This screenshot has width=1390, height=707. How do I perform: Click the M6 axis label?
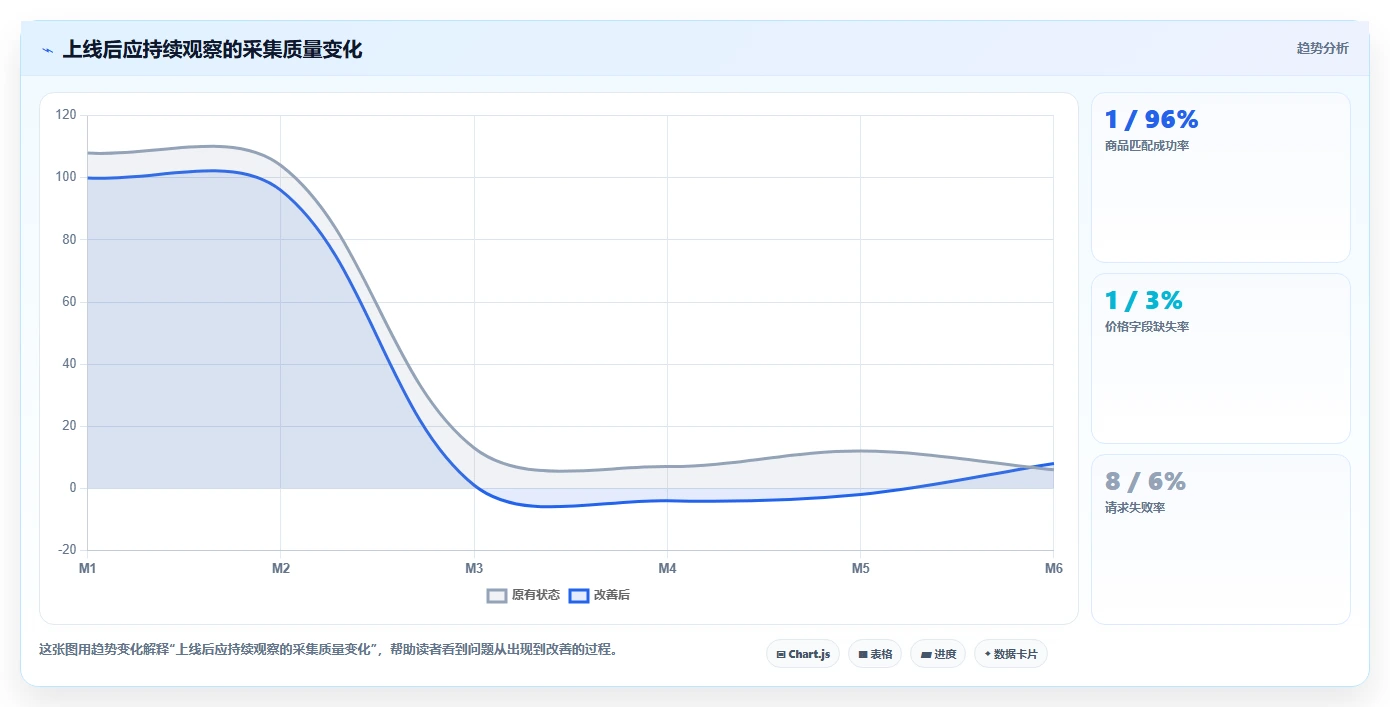pos(1054,568)
